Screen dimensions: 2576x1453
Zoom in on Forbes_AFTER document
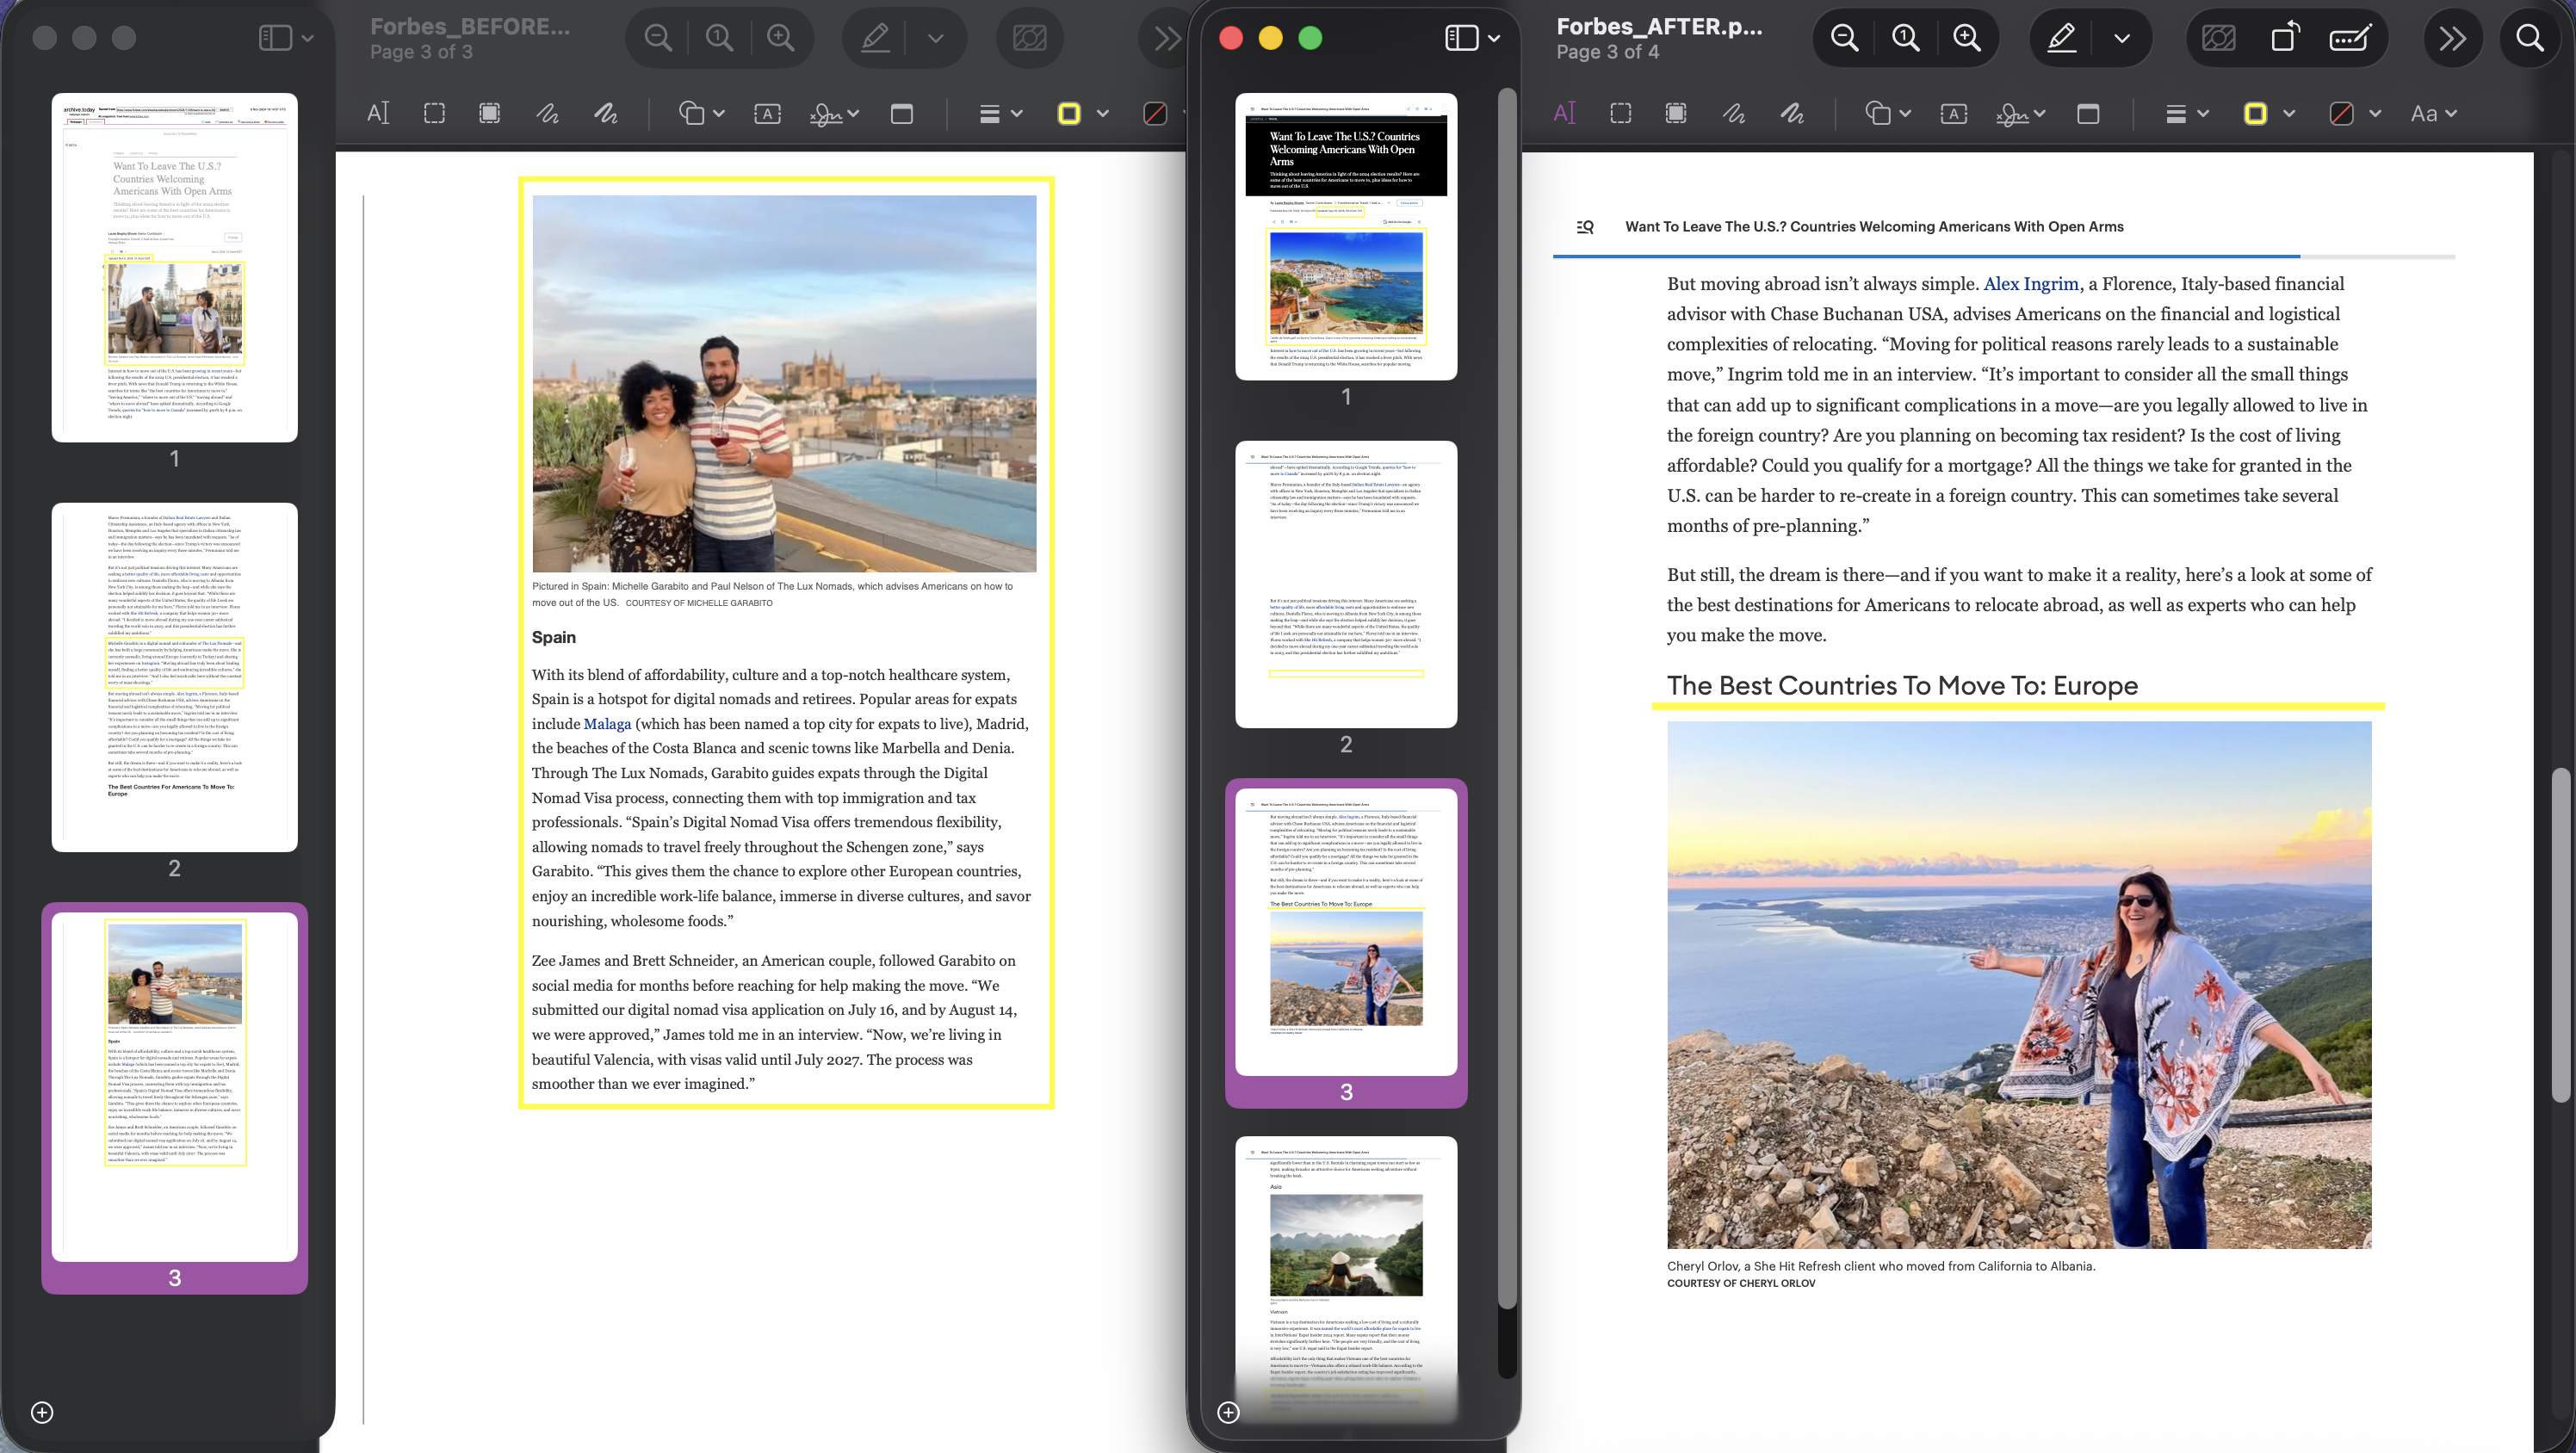click(1967, 38)
